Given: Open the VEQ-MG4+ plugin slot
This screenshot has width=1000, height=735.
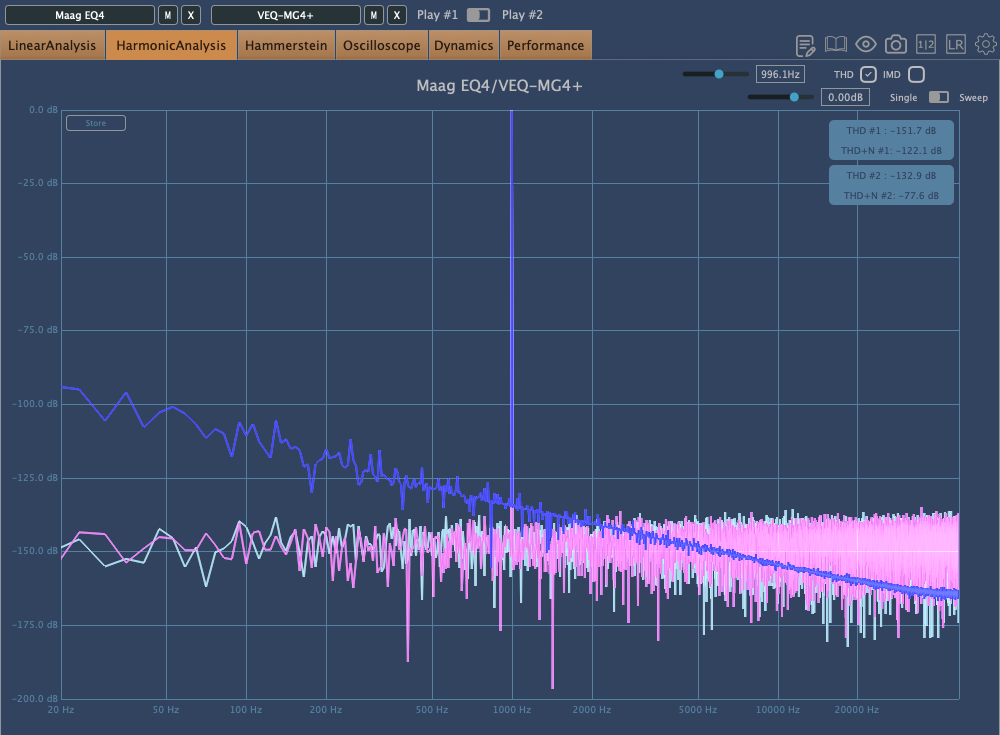Looking at the screenshot, I should (x=286, y=15).
